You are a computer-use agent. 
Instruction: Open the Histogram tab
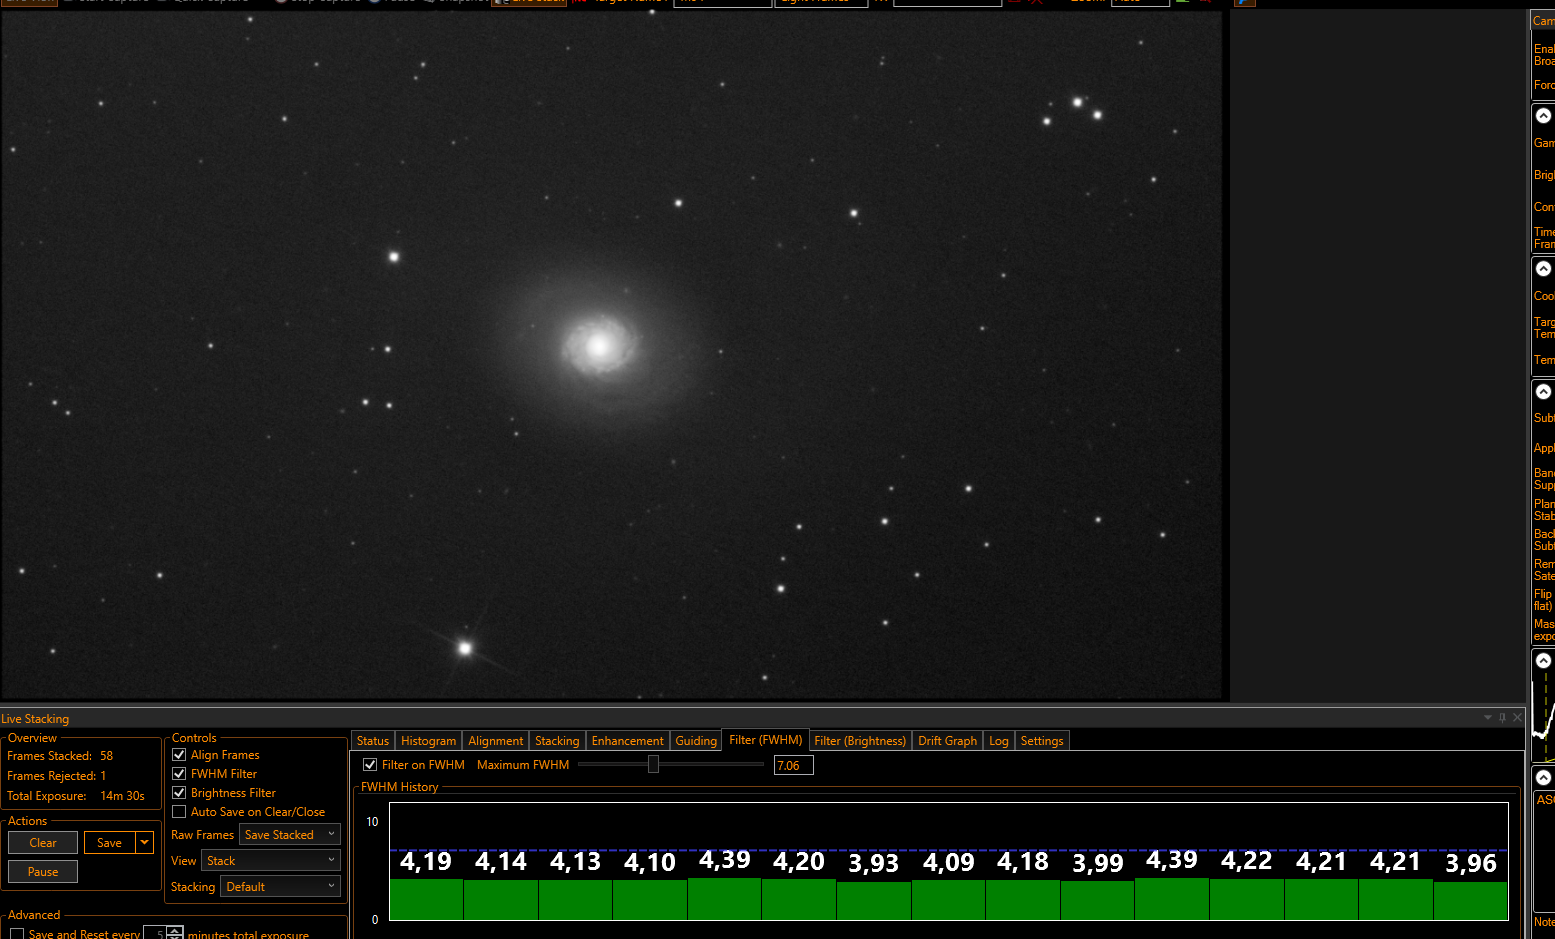coord(428,741)
